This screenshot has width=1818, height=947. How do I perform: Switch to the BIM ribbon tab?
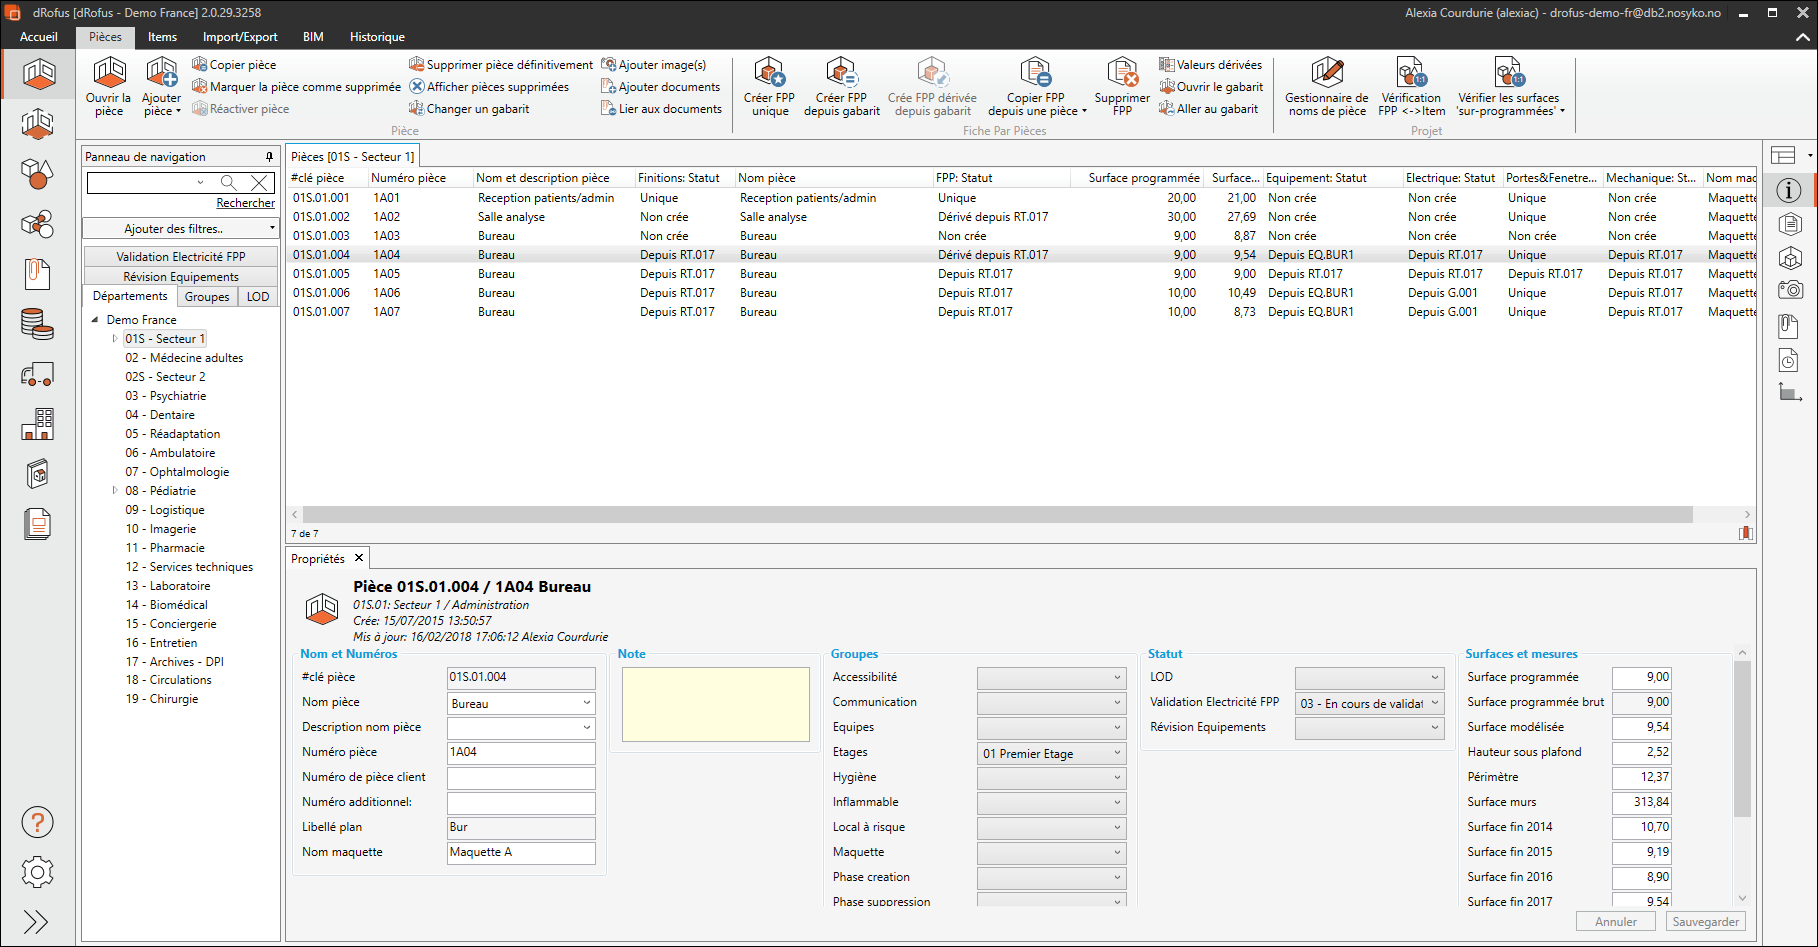tap(313, 37)
